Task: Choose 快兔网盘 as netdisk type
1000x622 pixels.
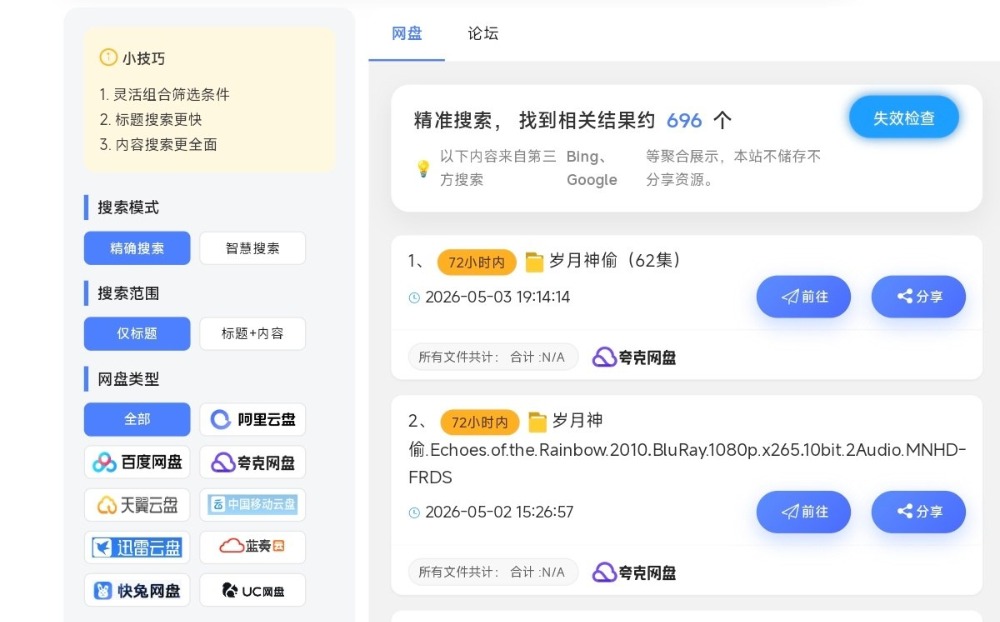Action: 137,590
